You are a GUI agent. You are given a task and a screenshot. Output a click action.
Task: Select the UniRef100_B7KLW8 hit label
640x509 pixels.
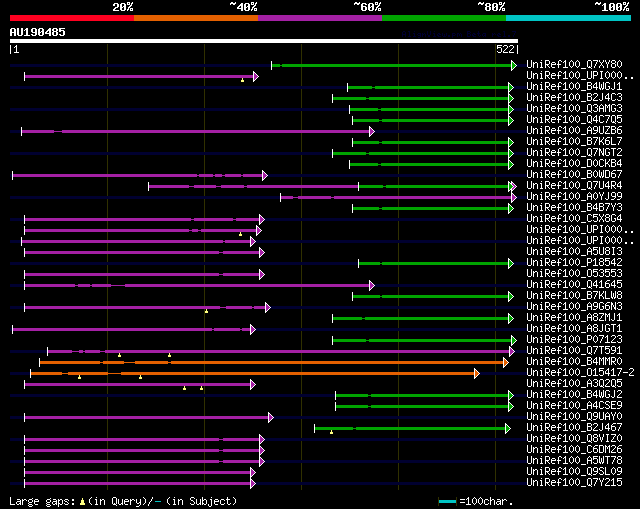(x=574, y=296)
